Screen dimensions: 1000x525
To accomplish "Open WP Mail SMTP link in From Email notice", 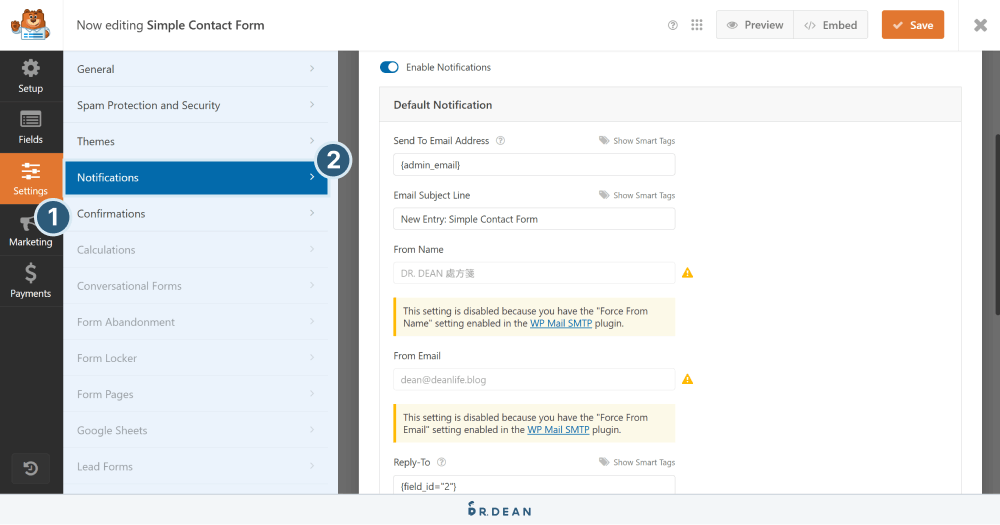I will point(558,430).
